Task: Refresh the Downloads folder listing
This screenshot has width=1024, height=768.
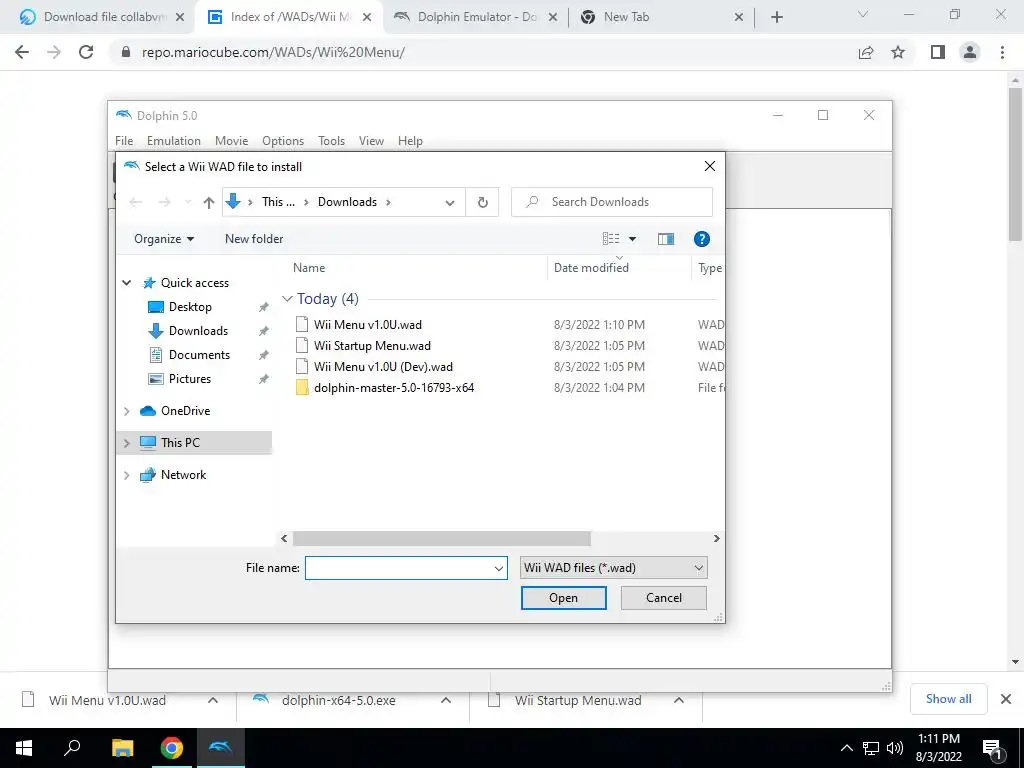Action: [483, 202]
